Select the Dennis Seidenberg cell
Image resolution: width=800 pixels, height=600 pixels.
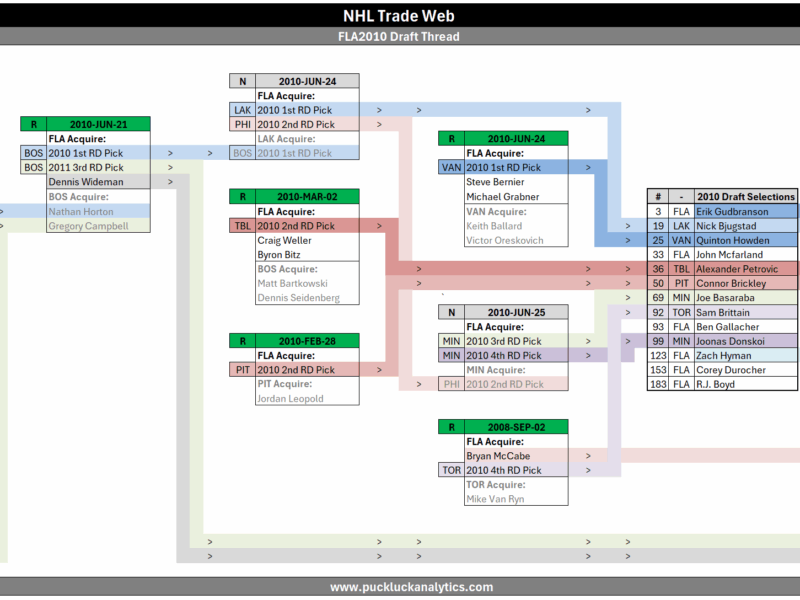pos(307,297)
